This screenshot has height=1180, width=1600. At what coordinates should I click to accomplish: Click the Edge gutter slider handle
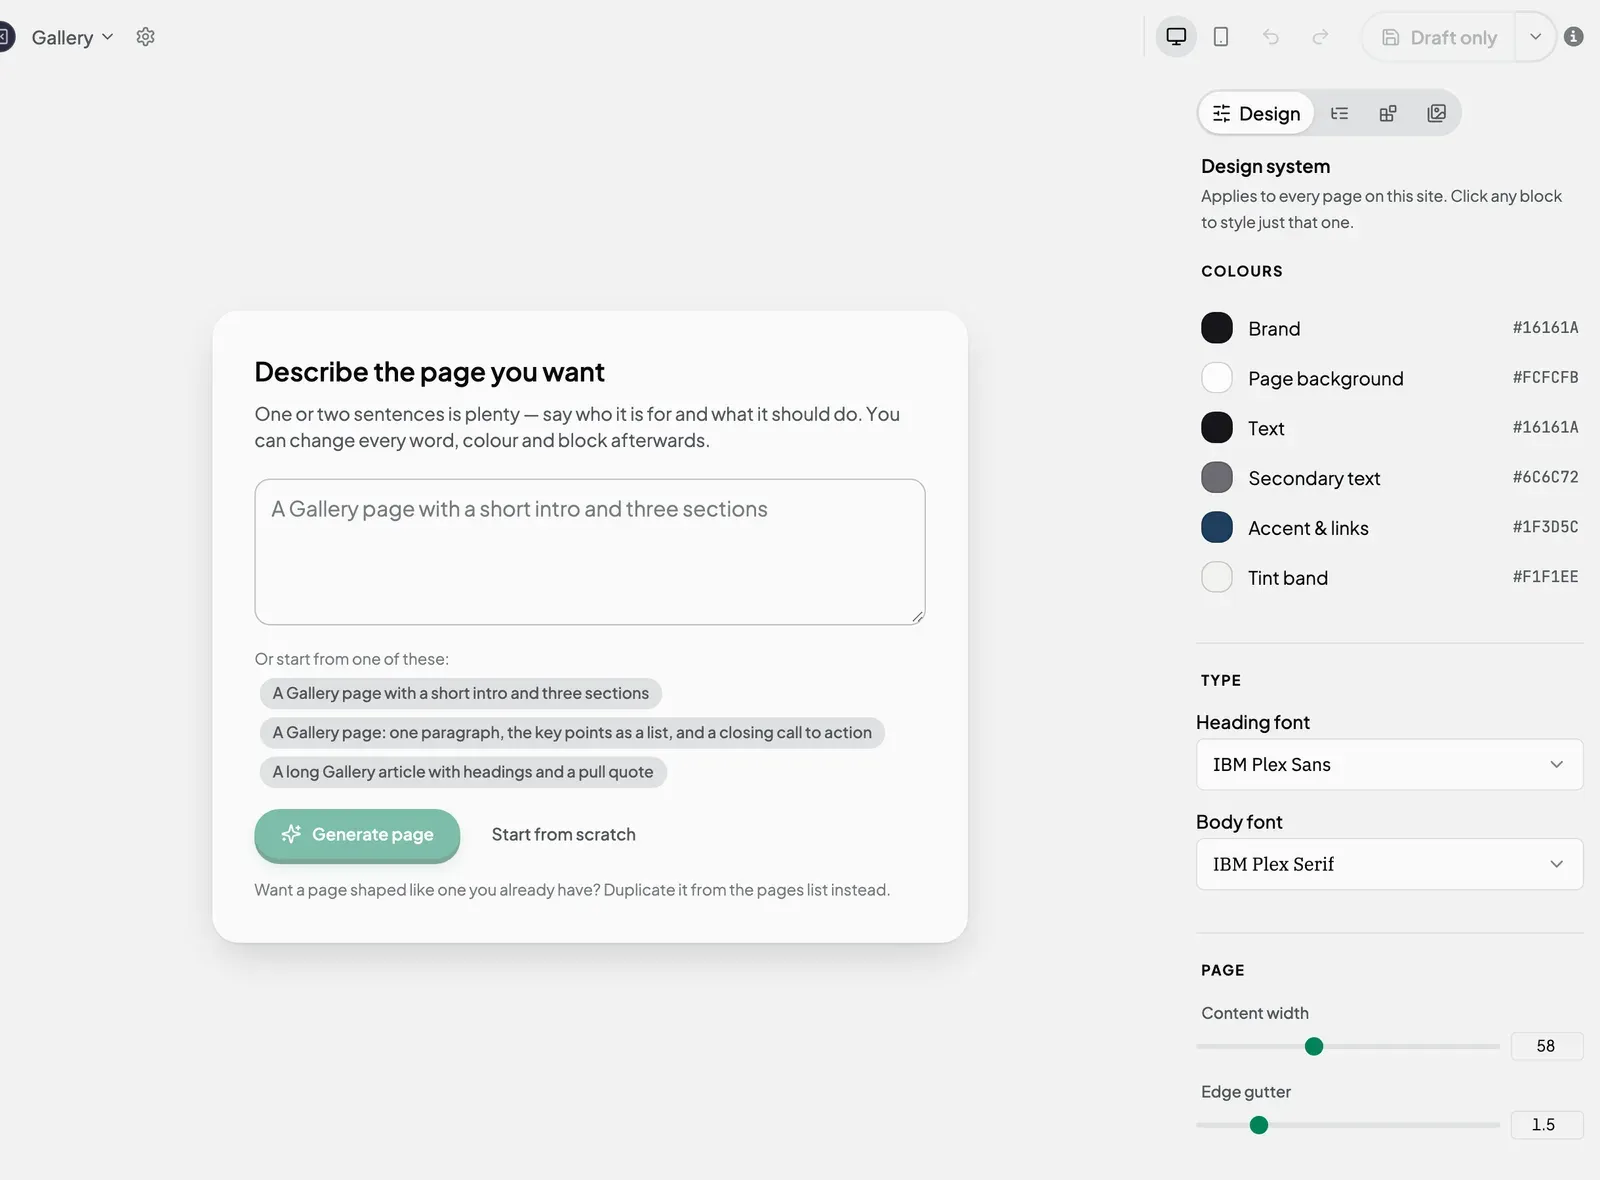(x=1259, y=1125)
